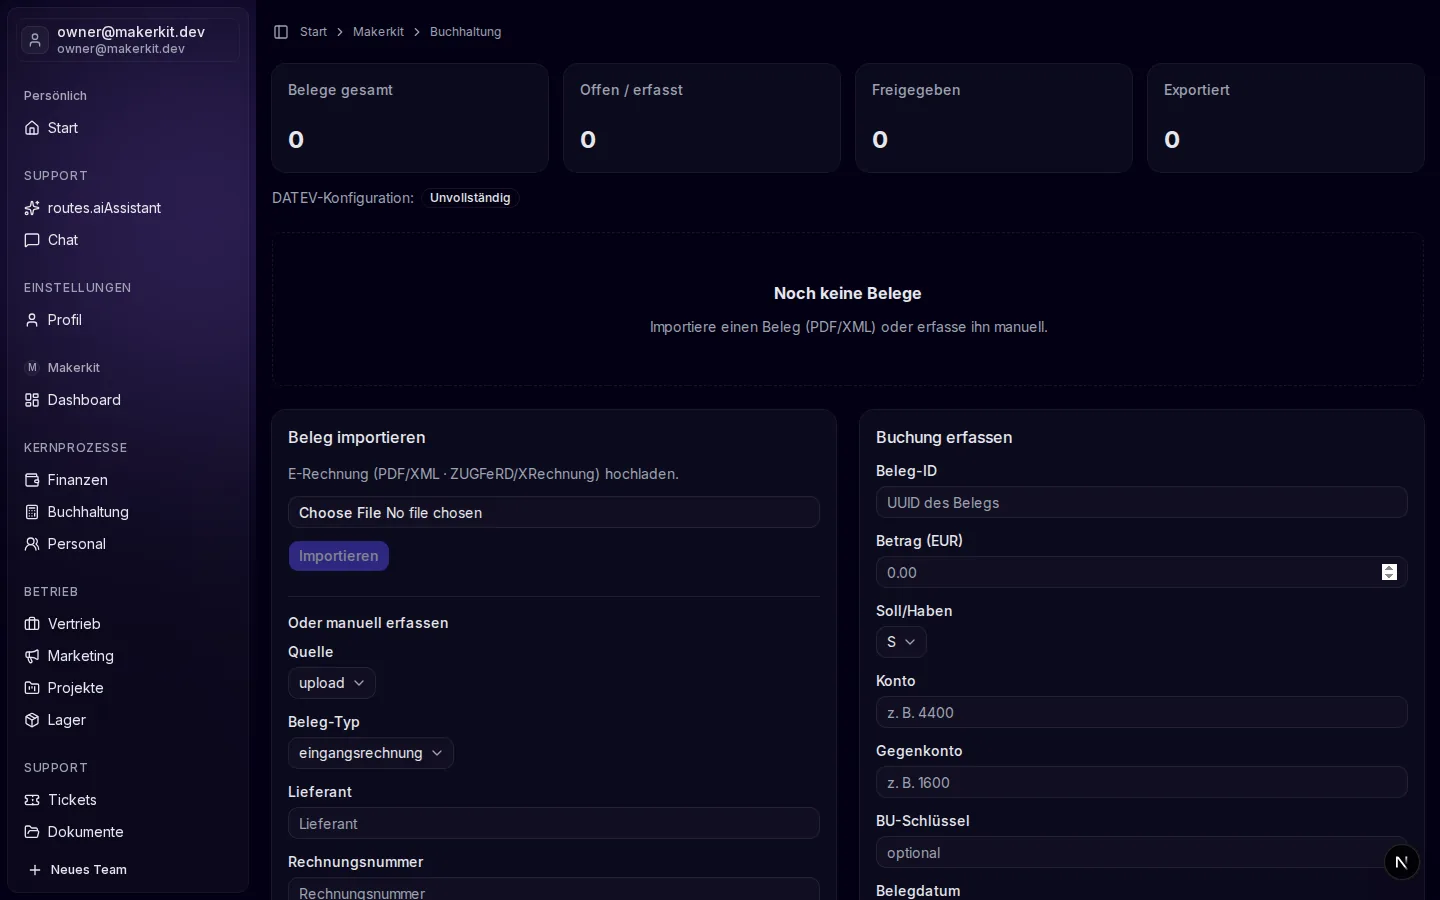Click the Lieferant input field
Screen dimensions: 1440x900
(554, 823)
